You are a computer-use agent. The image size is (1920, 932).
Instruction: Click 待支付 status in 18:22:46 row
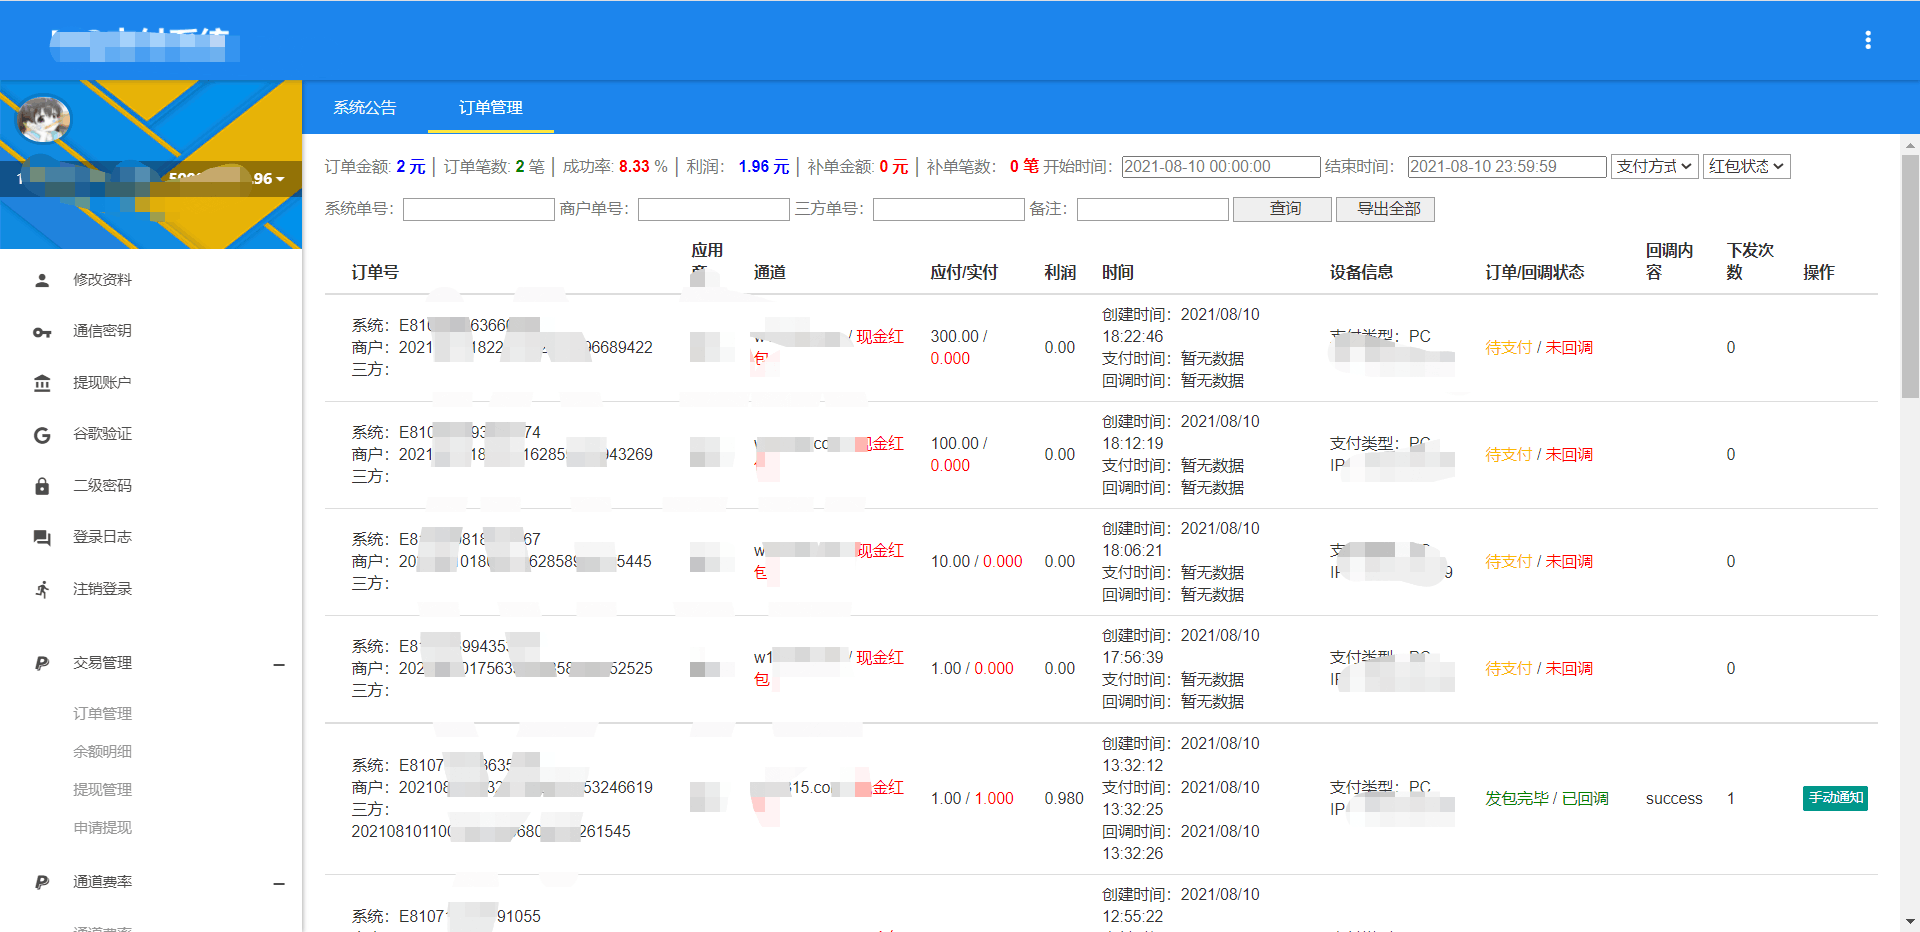(1508, 347)
